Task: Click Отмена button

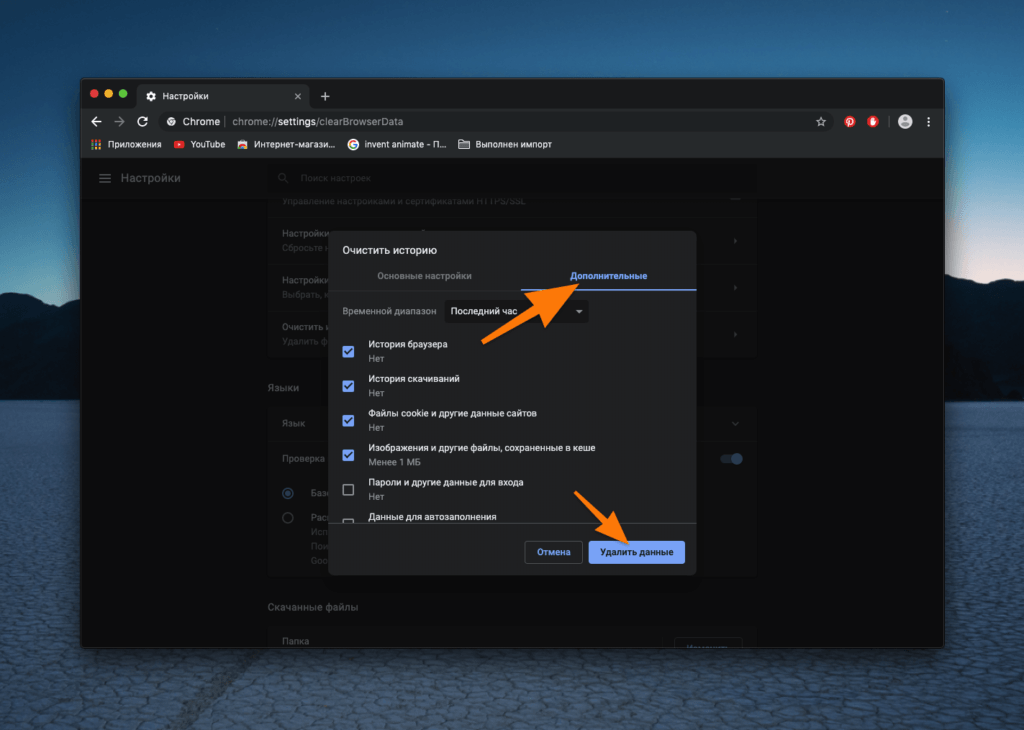Action: 553,552
